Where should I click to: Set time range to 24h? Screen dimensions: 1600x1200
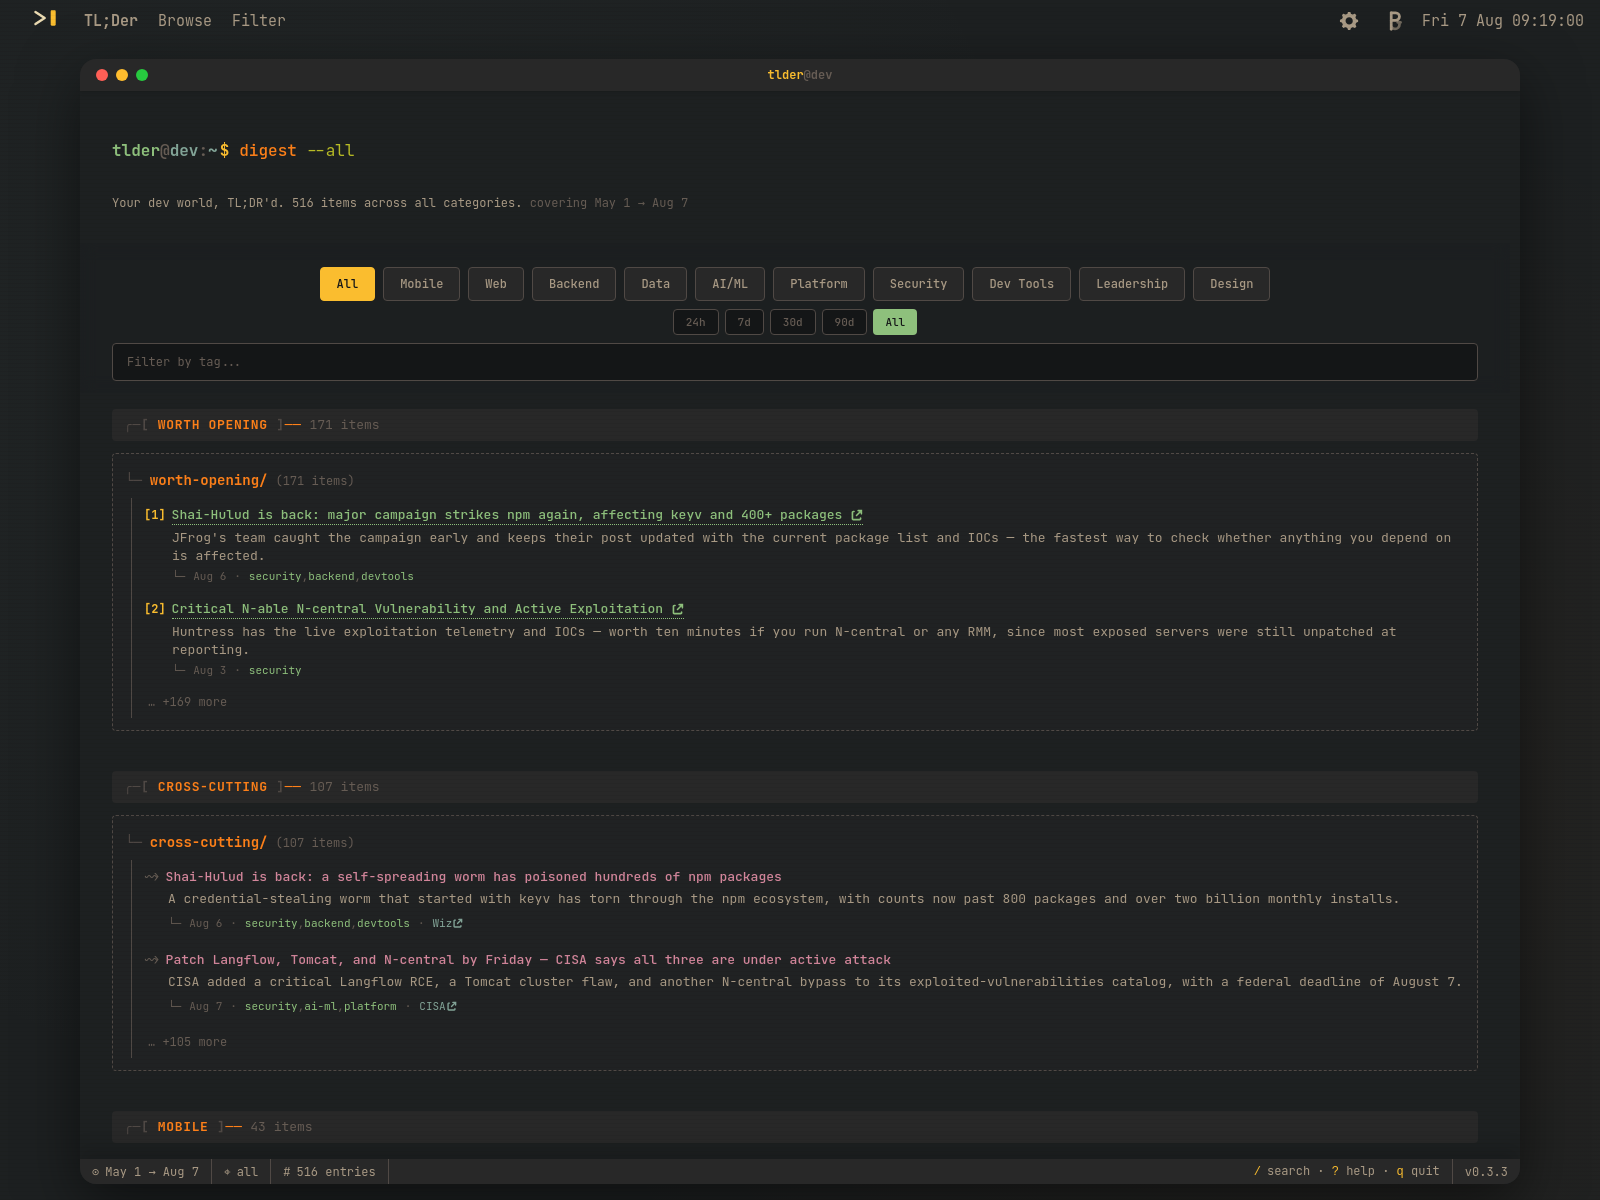coord(696,322)
